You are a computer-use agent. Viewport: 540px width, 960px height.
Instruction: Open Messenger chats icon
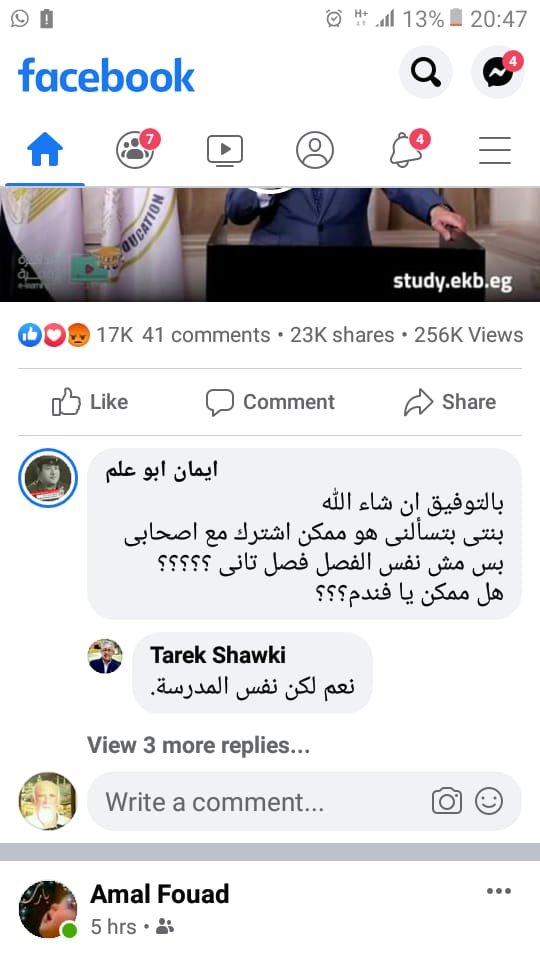[x=498, y=73]
